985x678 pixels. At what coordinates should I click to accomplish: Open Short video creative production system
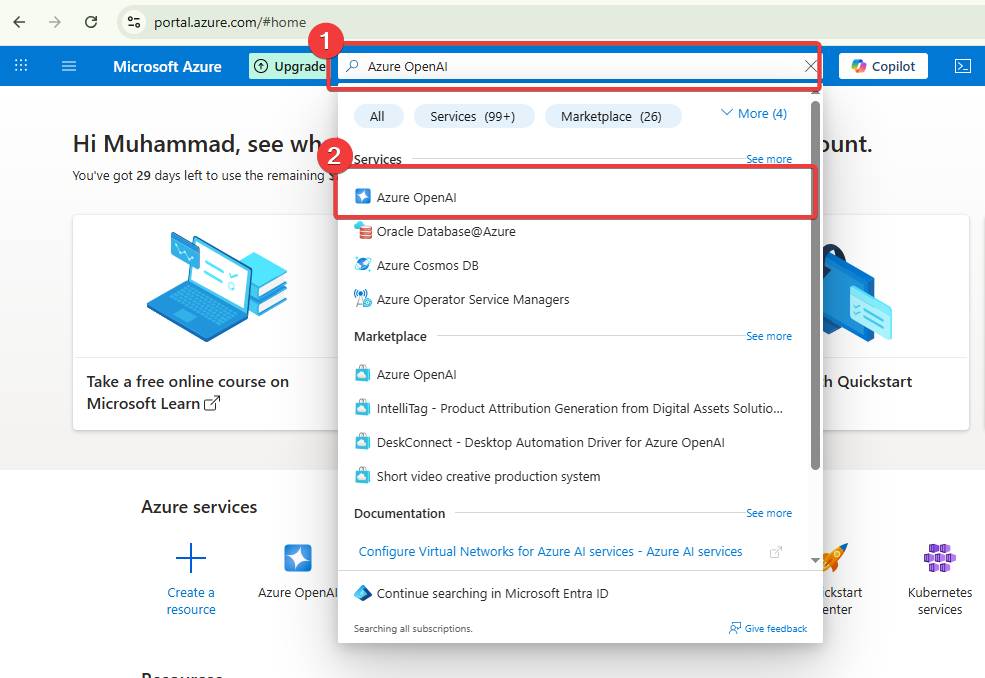575,476
